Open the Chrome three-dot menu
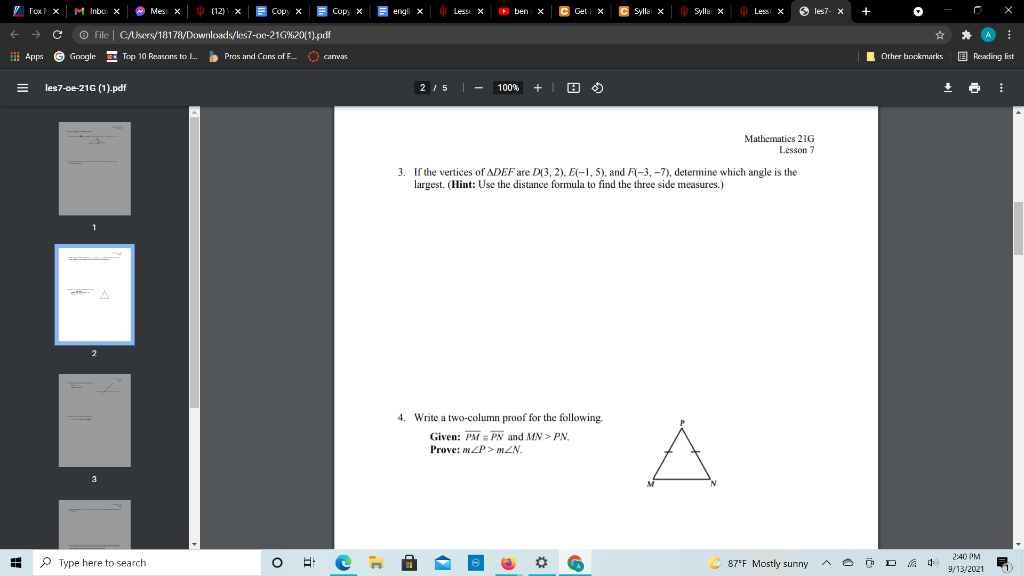 tap(1009, 35)
